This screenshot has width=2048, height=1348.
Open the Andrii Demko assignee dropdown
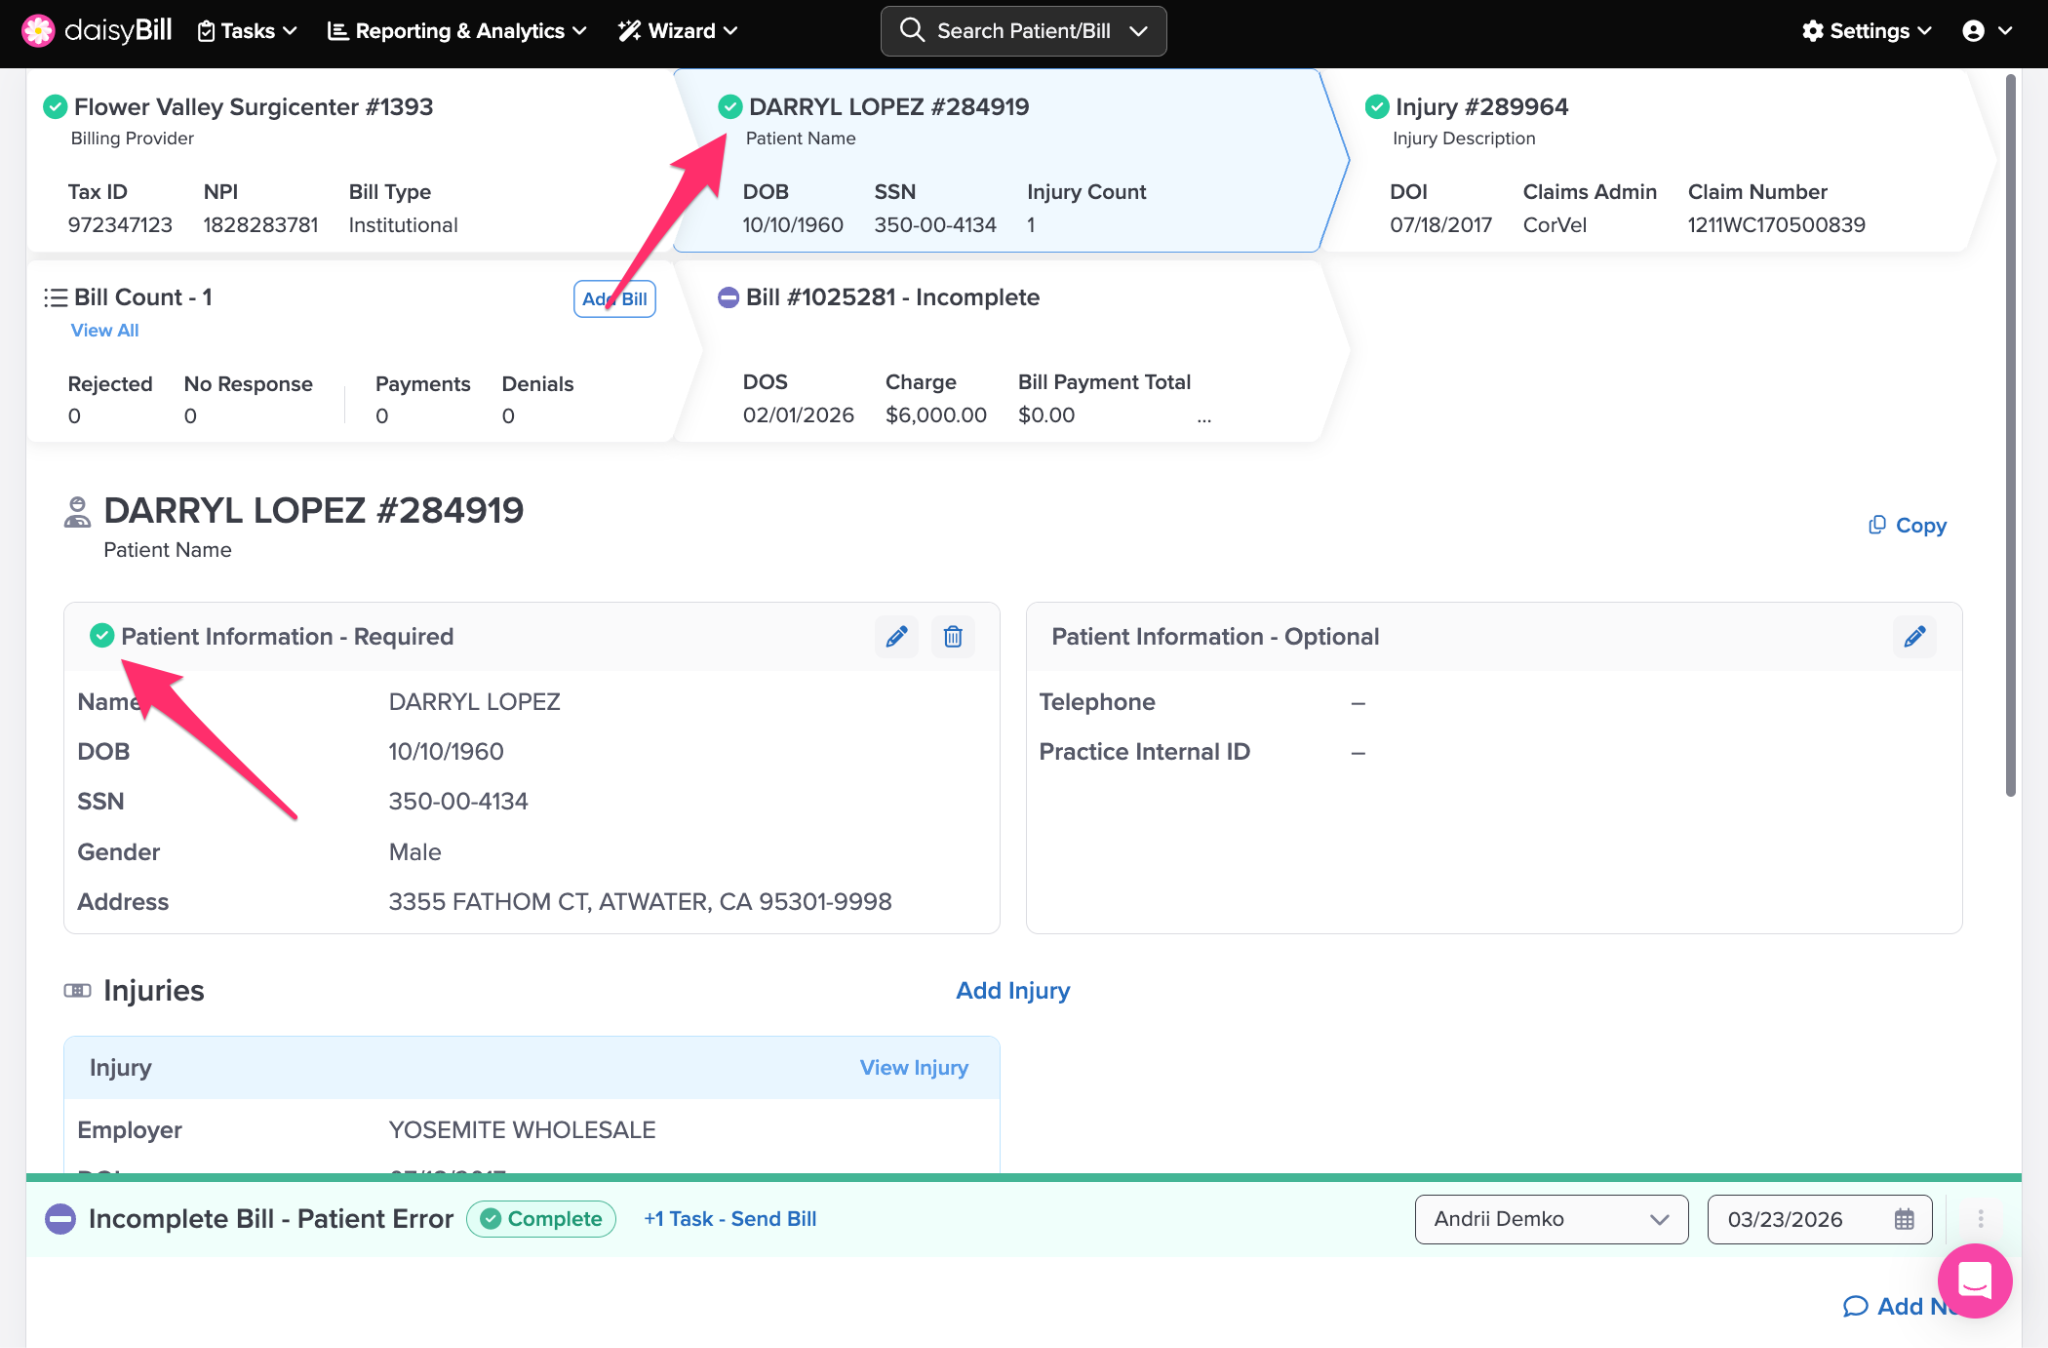(1551, 1219)
